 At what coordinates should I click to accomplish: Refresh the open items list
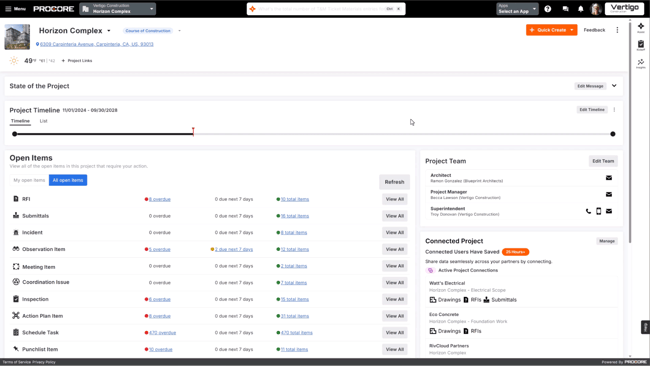[x=394, y=182]
